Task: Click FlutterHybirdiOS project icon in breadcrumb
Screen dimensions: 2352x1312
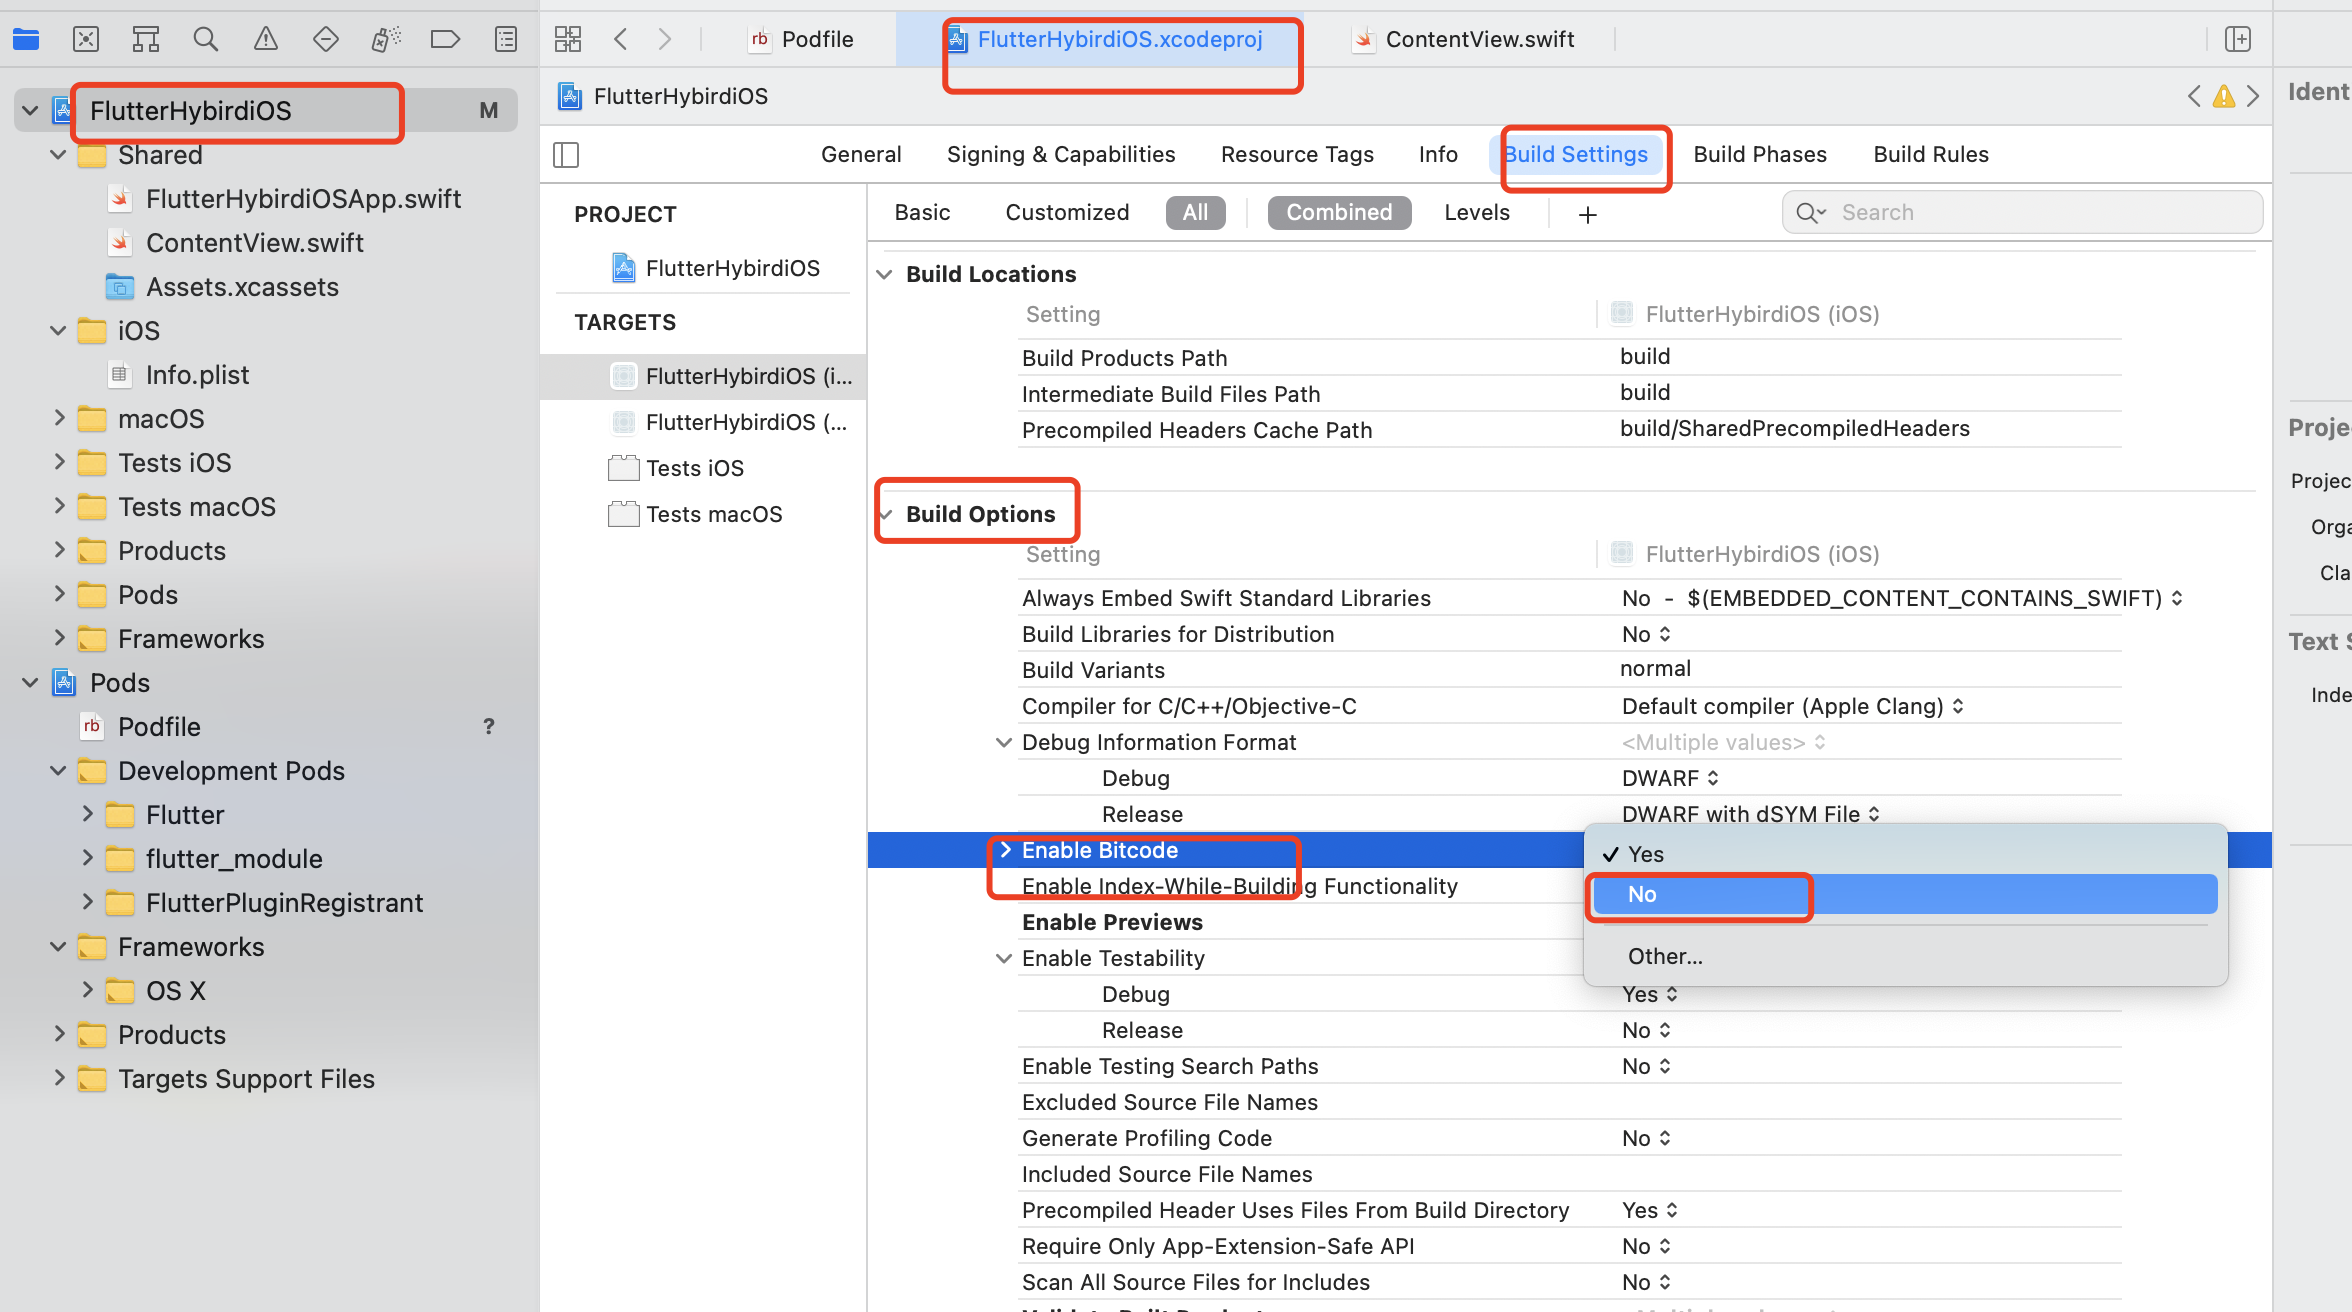Action: [570, 96]
